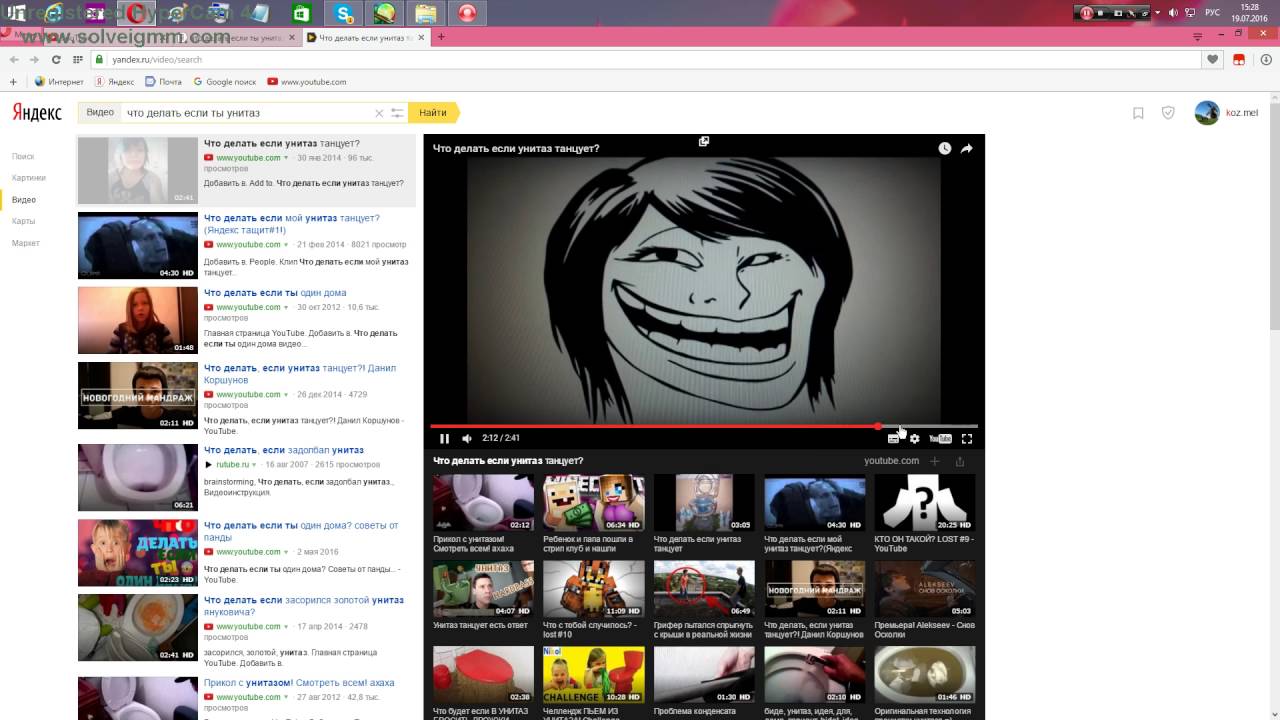Select the Поиск section in sidebar
This screenshot has width=1280, height=720.
pyautogui.click(x=23, y=156)
